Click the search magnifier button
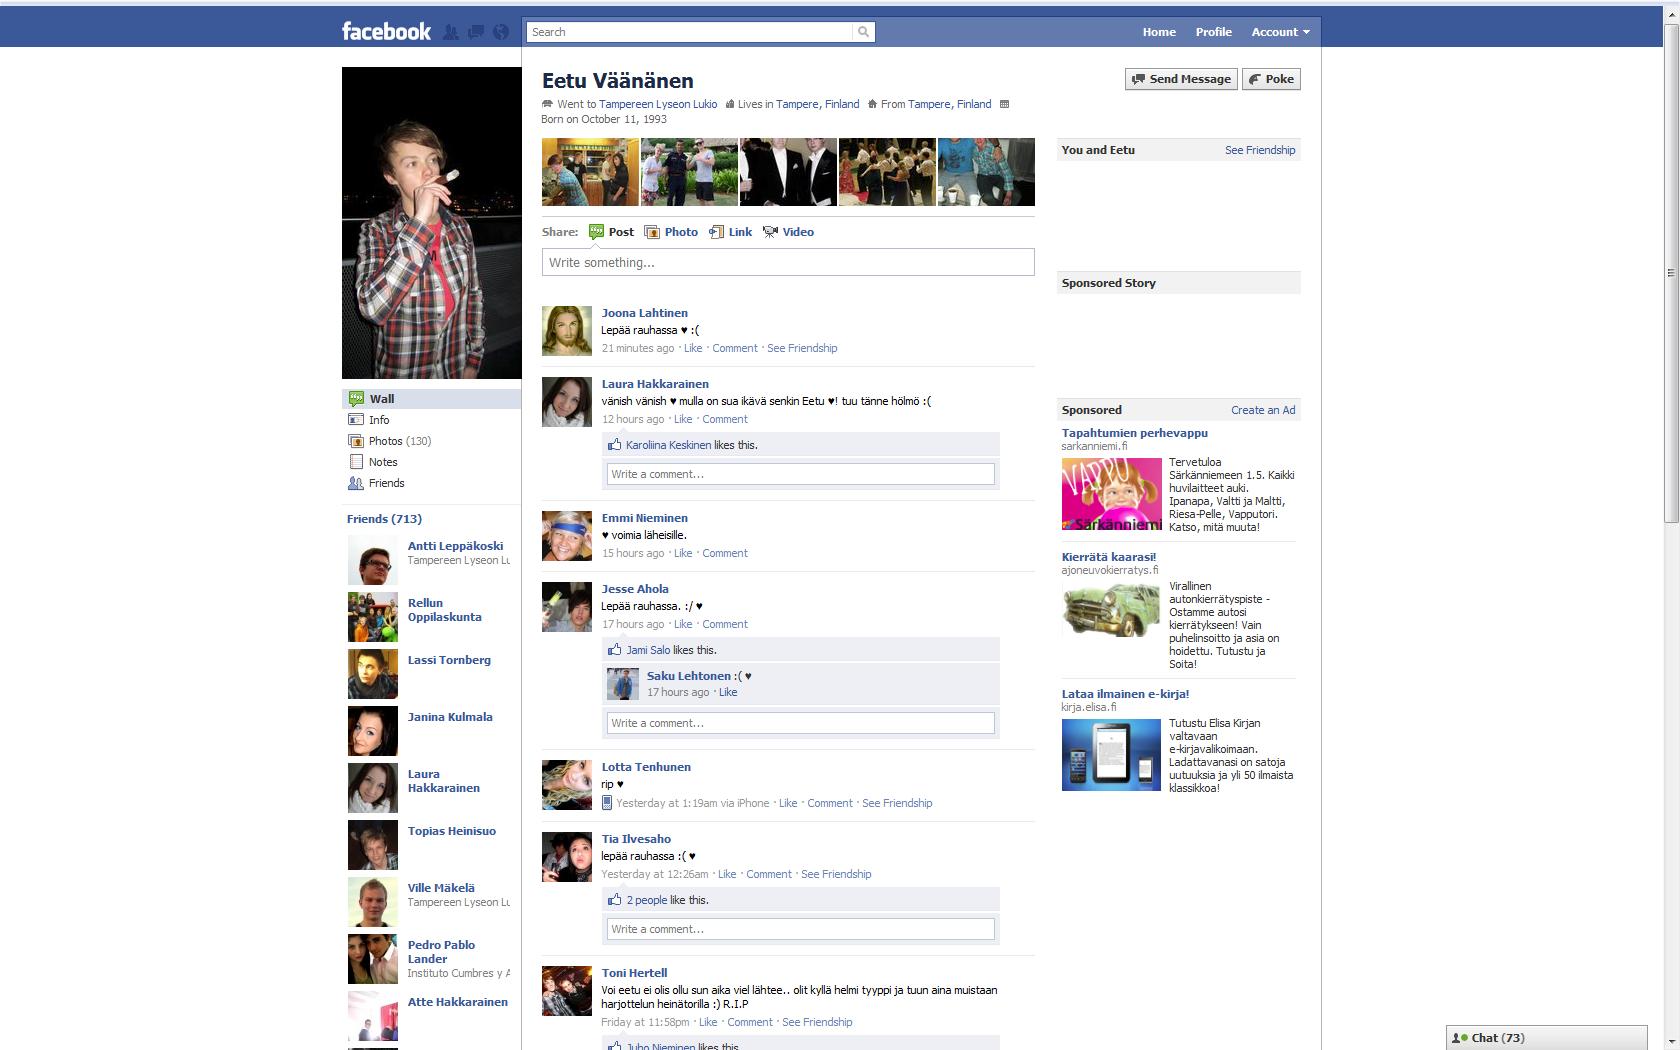This screenshot has height=1050, width=1680. 864,32
